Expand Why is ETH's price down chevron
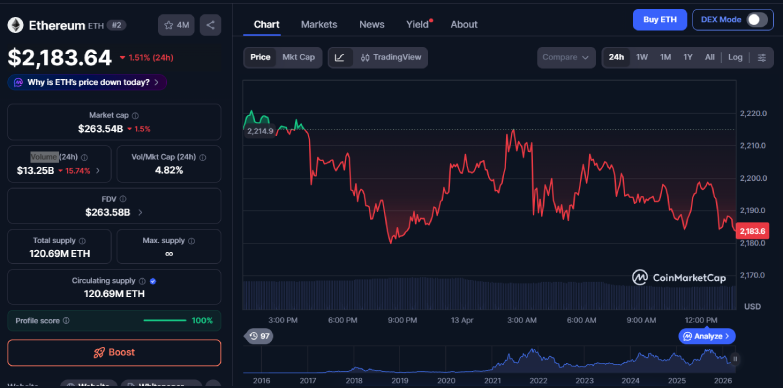 coord(157,82)
